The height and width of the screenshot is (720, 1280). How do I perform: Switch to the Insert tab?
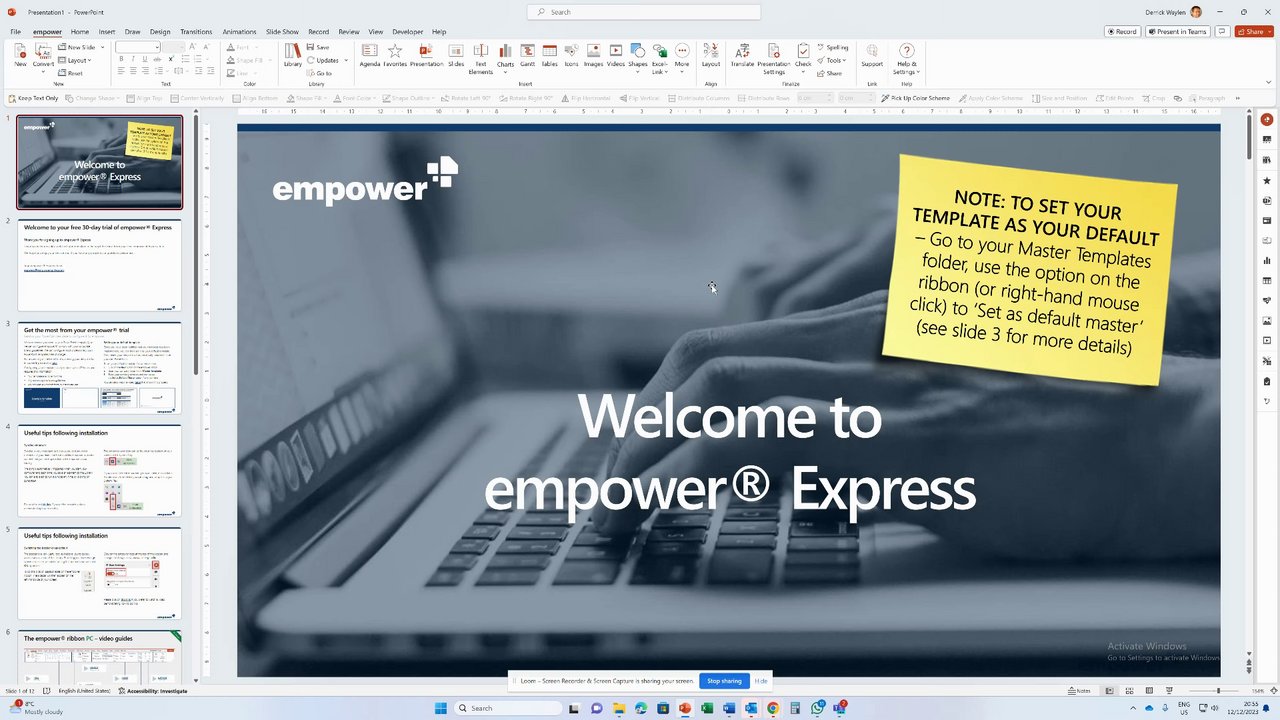pos(107,32)
